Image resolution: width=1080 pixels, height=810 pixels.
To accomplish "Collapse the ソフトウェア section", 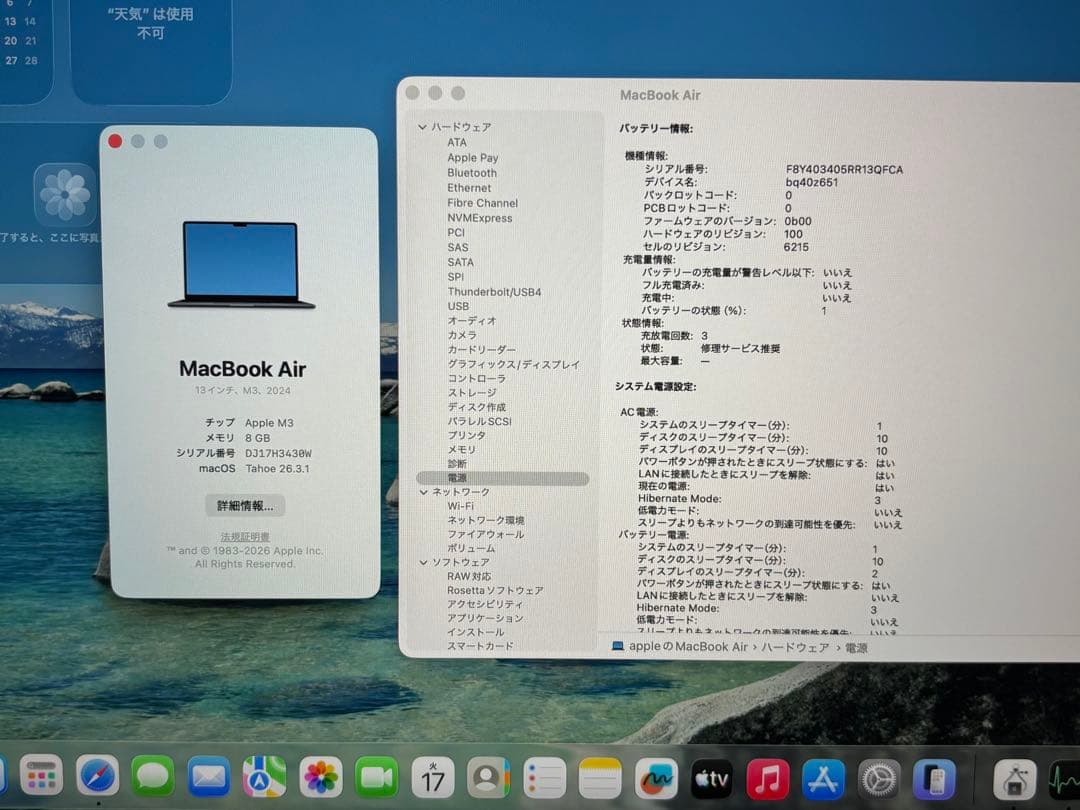I will coord(424,563).
